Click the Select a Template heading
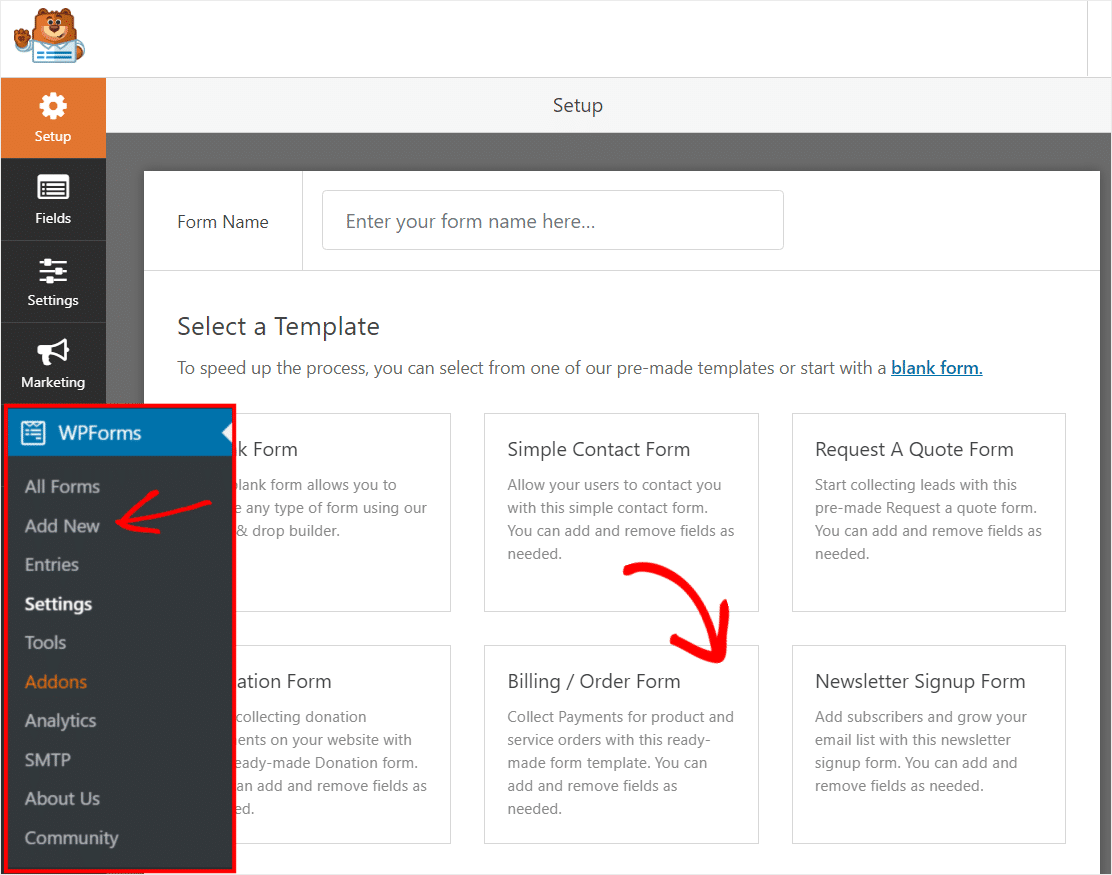The image size is (1112, 875). 278,327
